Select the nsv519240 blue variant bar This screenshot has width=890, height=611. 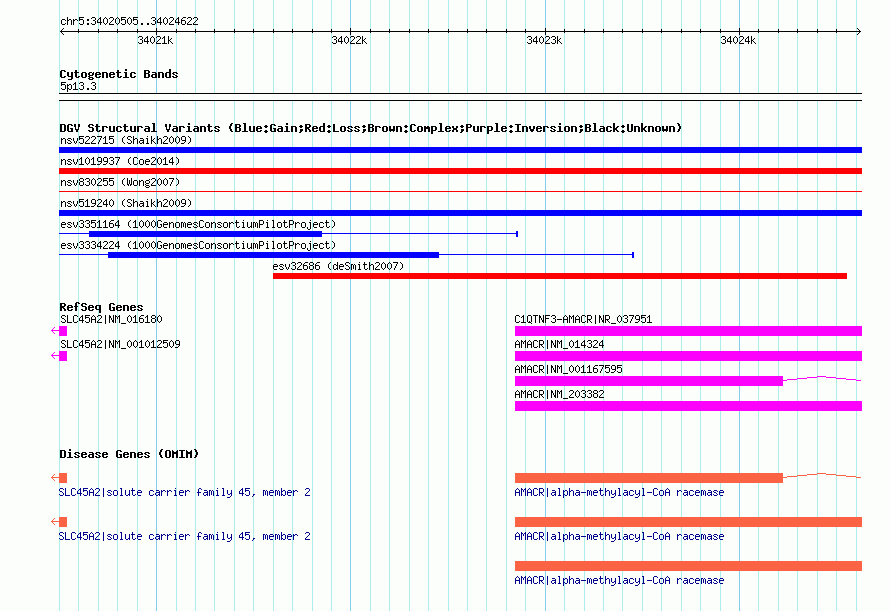pos(460,213)
